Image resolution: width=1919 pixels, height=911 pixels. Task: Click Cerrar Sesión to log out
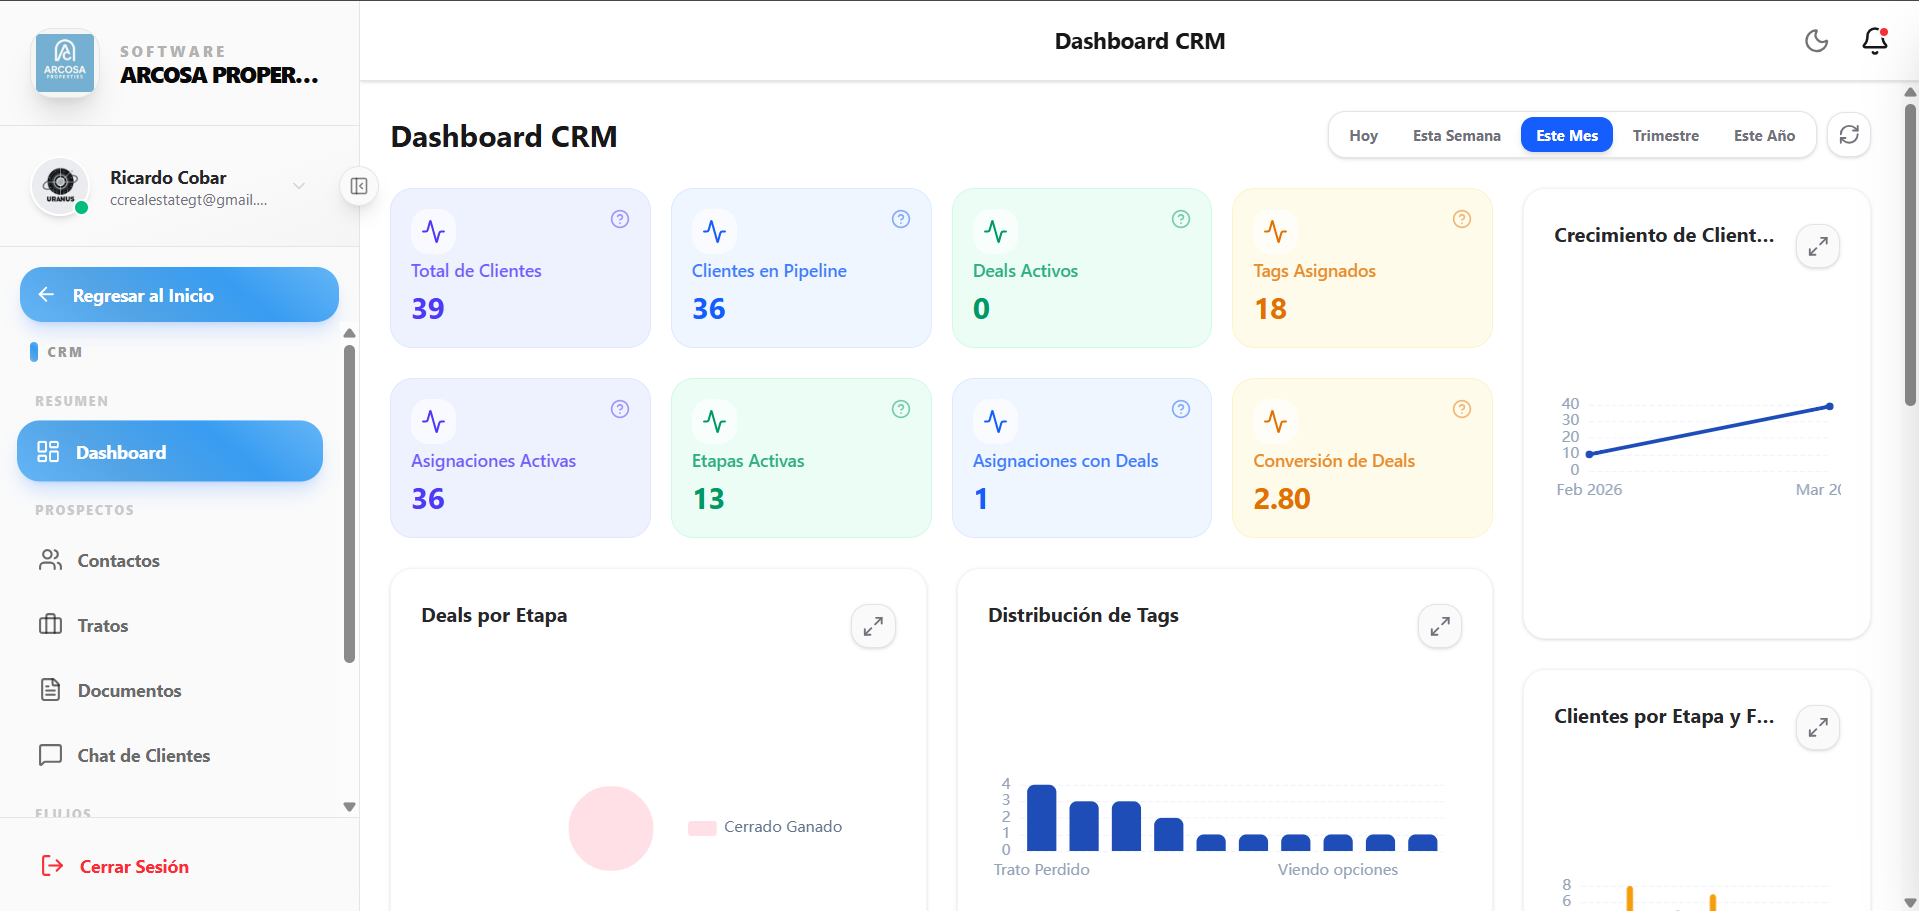(133, 867)
